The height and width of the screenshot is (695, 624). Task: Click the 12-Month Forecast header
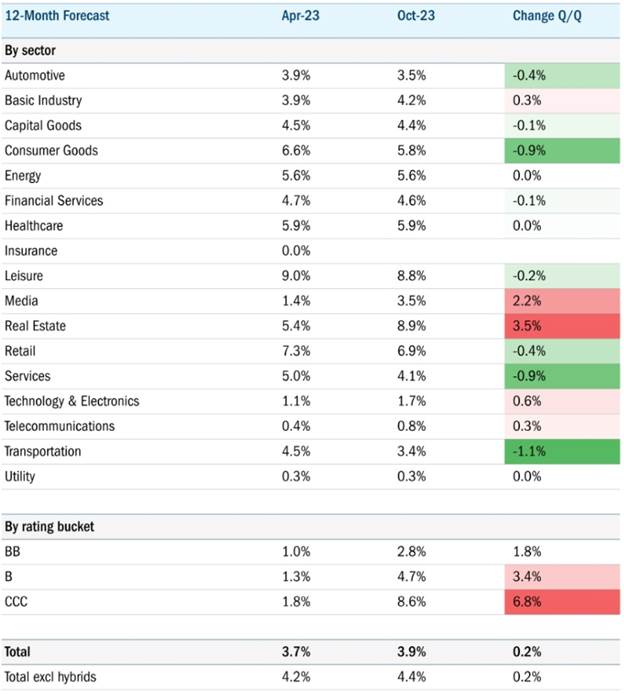click(x=57, y=16)
